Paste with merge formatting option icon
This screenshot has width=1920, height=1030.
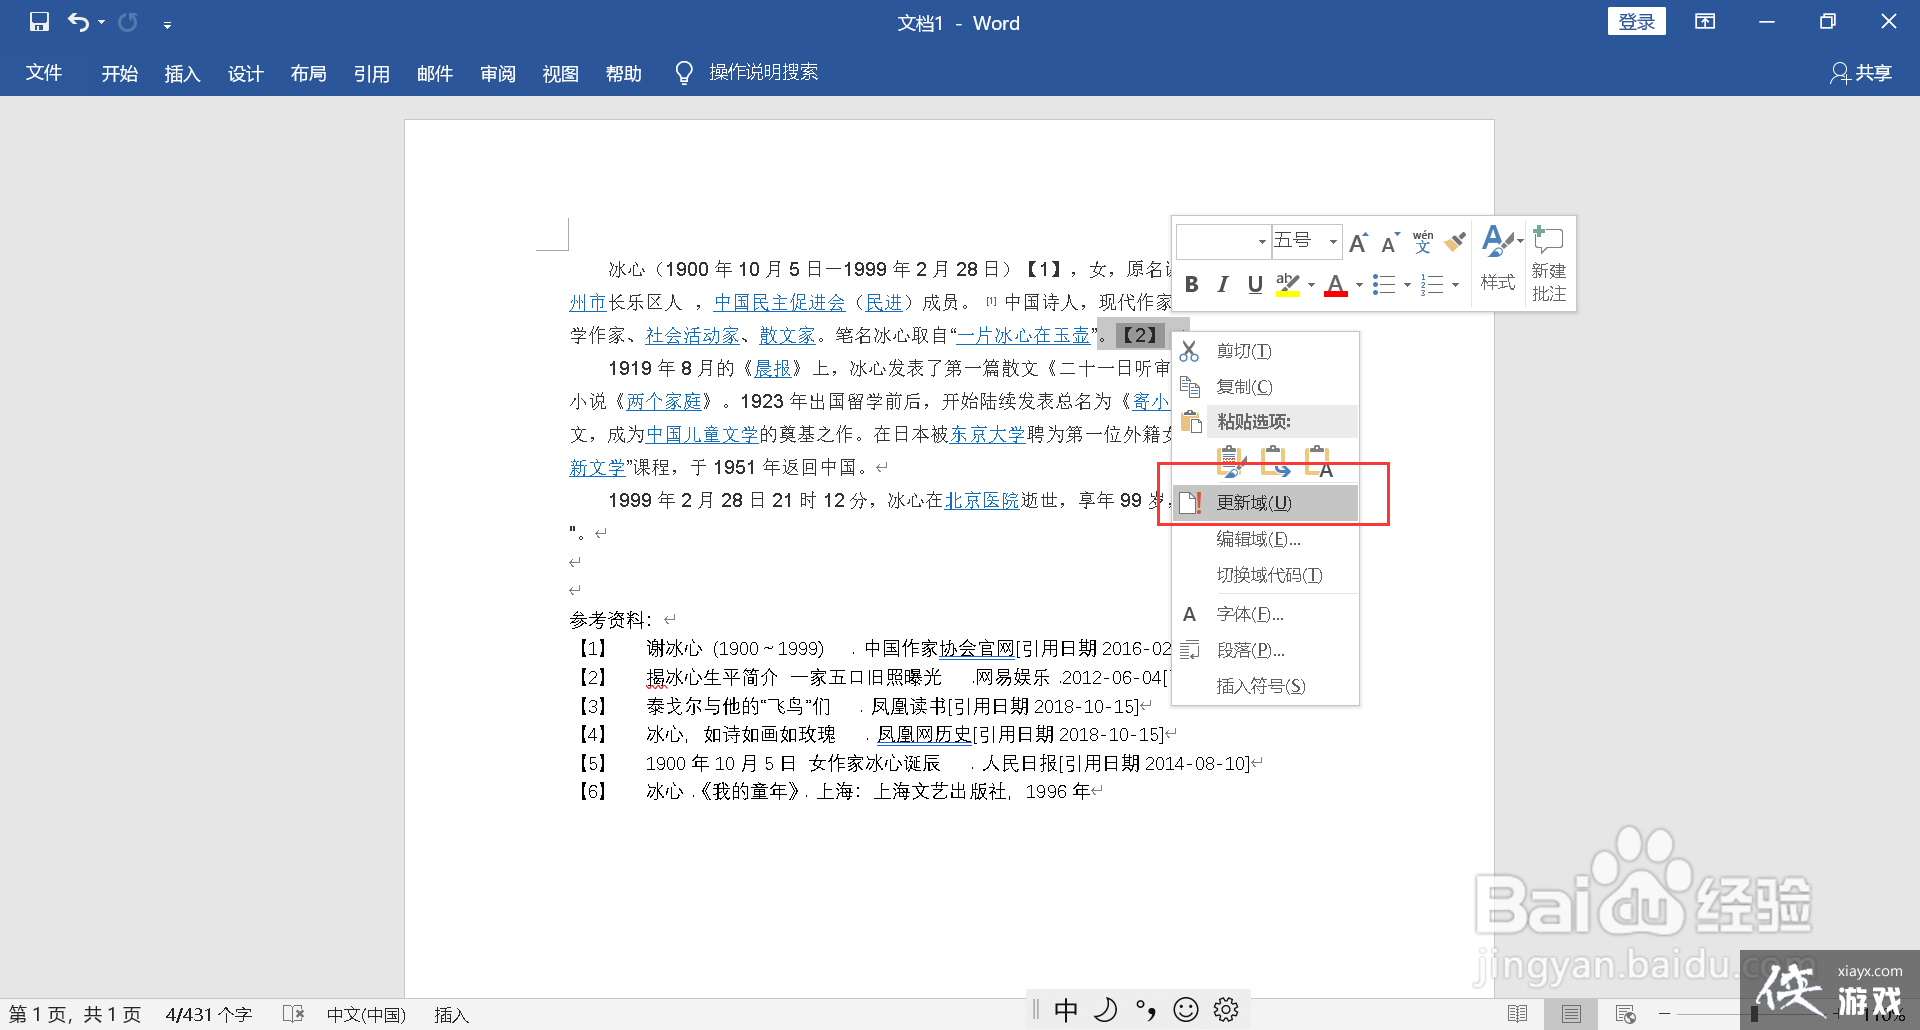point(1275,461)
